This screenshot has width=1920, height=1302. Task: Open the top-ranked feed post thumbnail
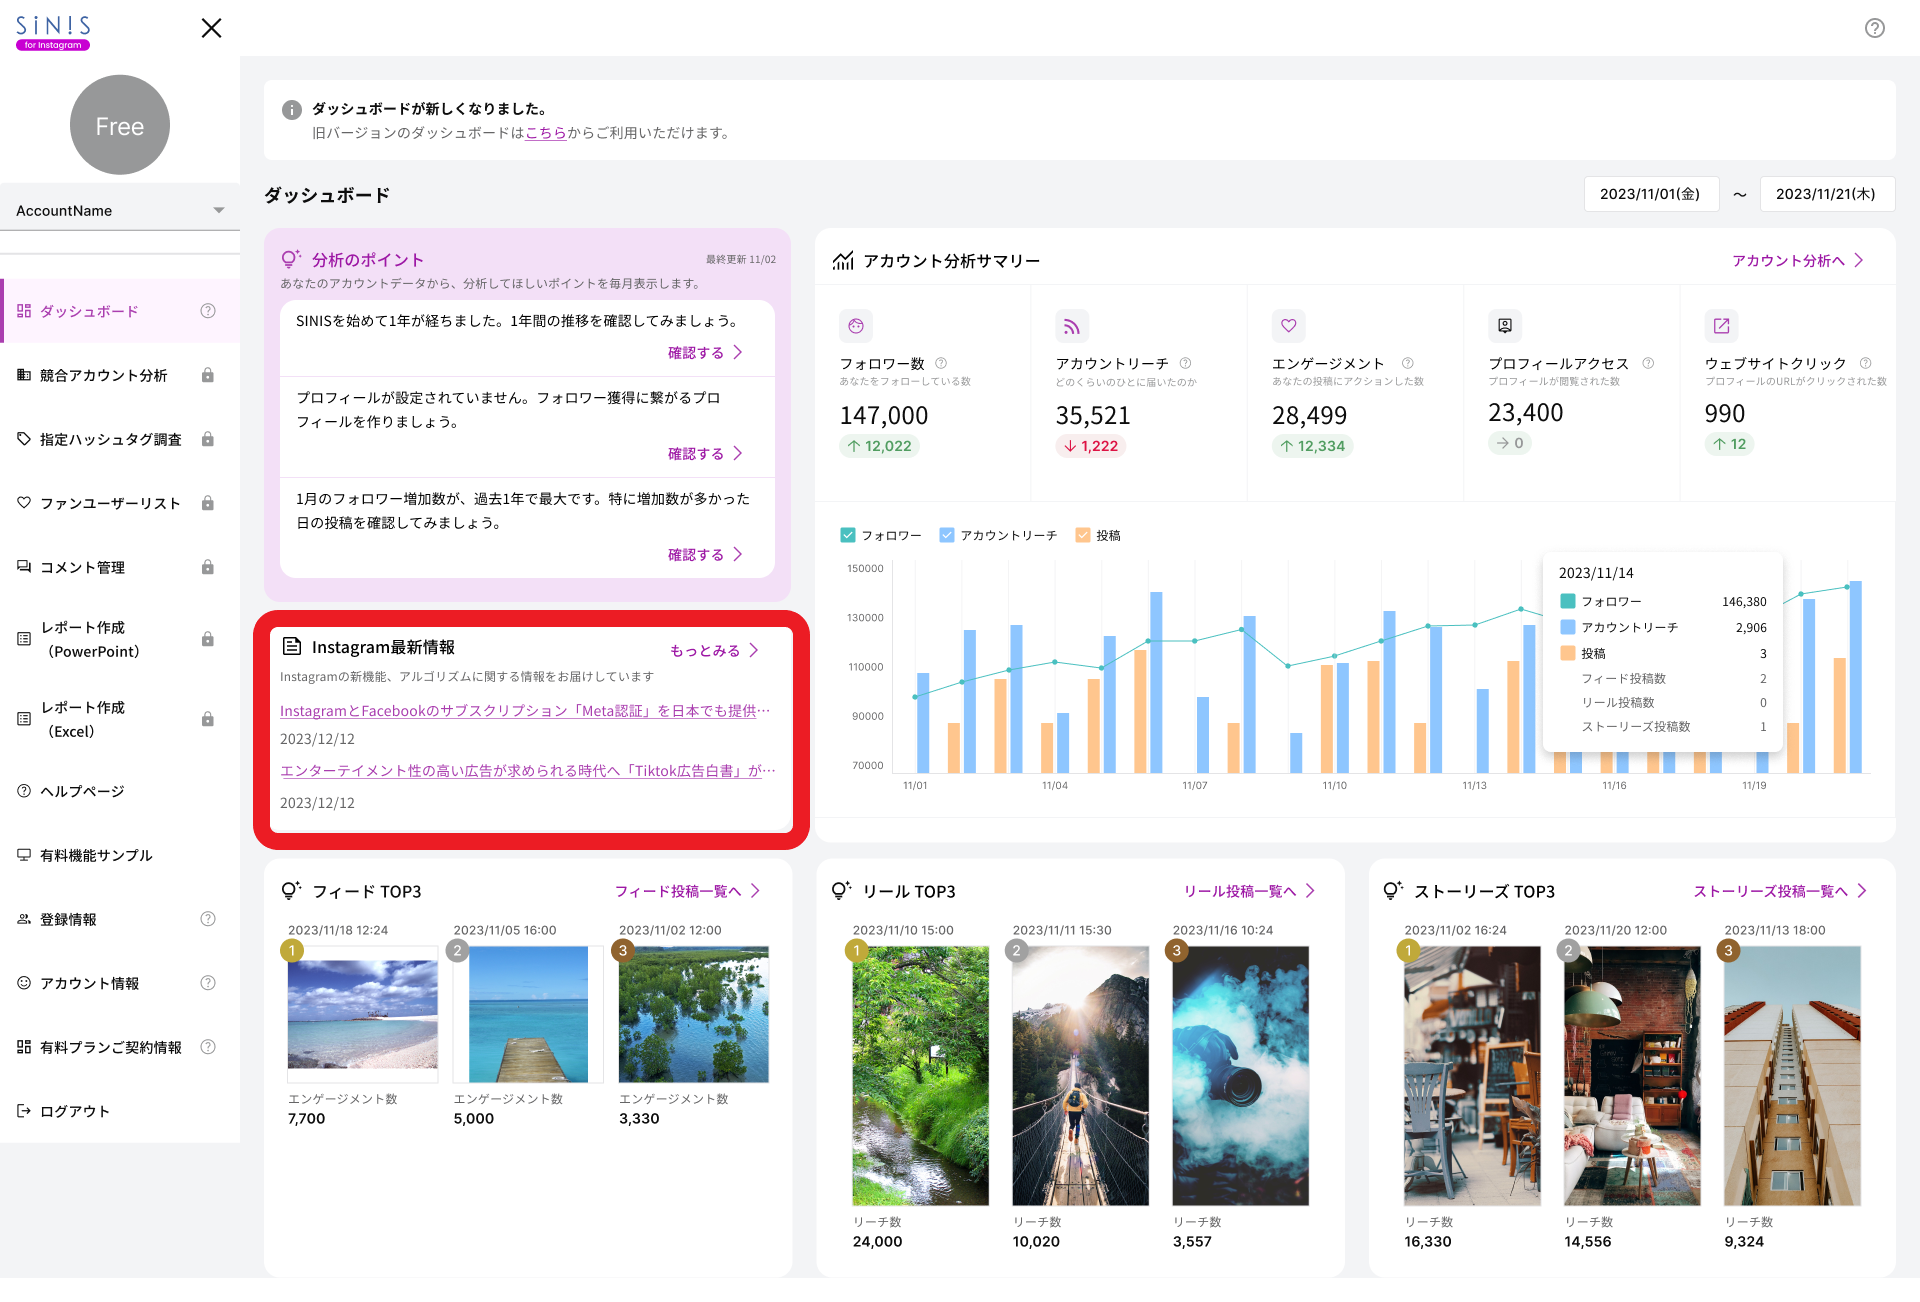pos(362,1014)
